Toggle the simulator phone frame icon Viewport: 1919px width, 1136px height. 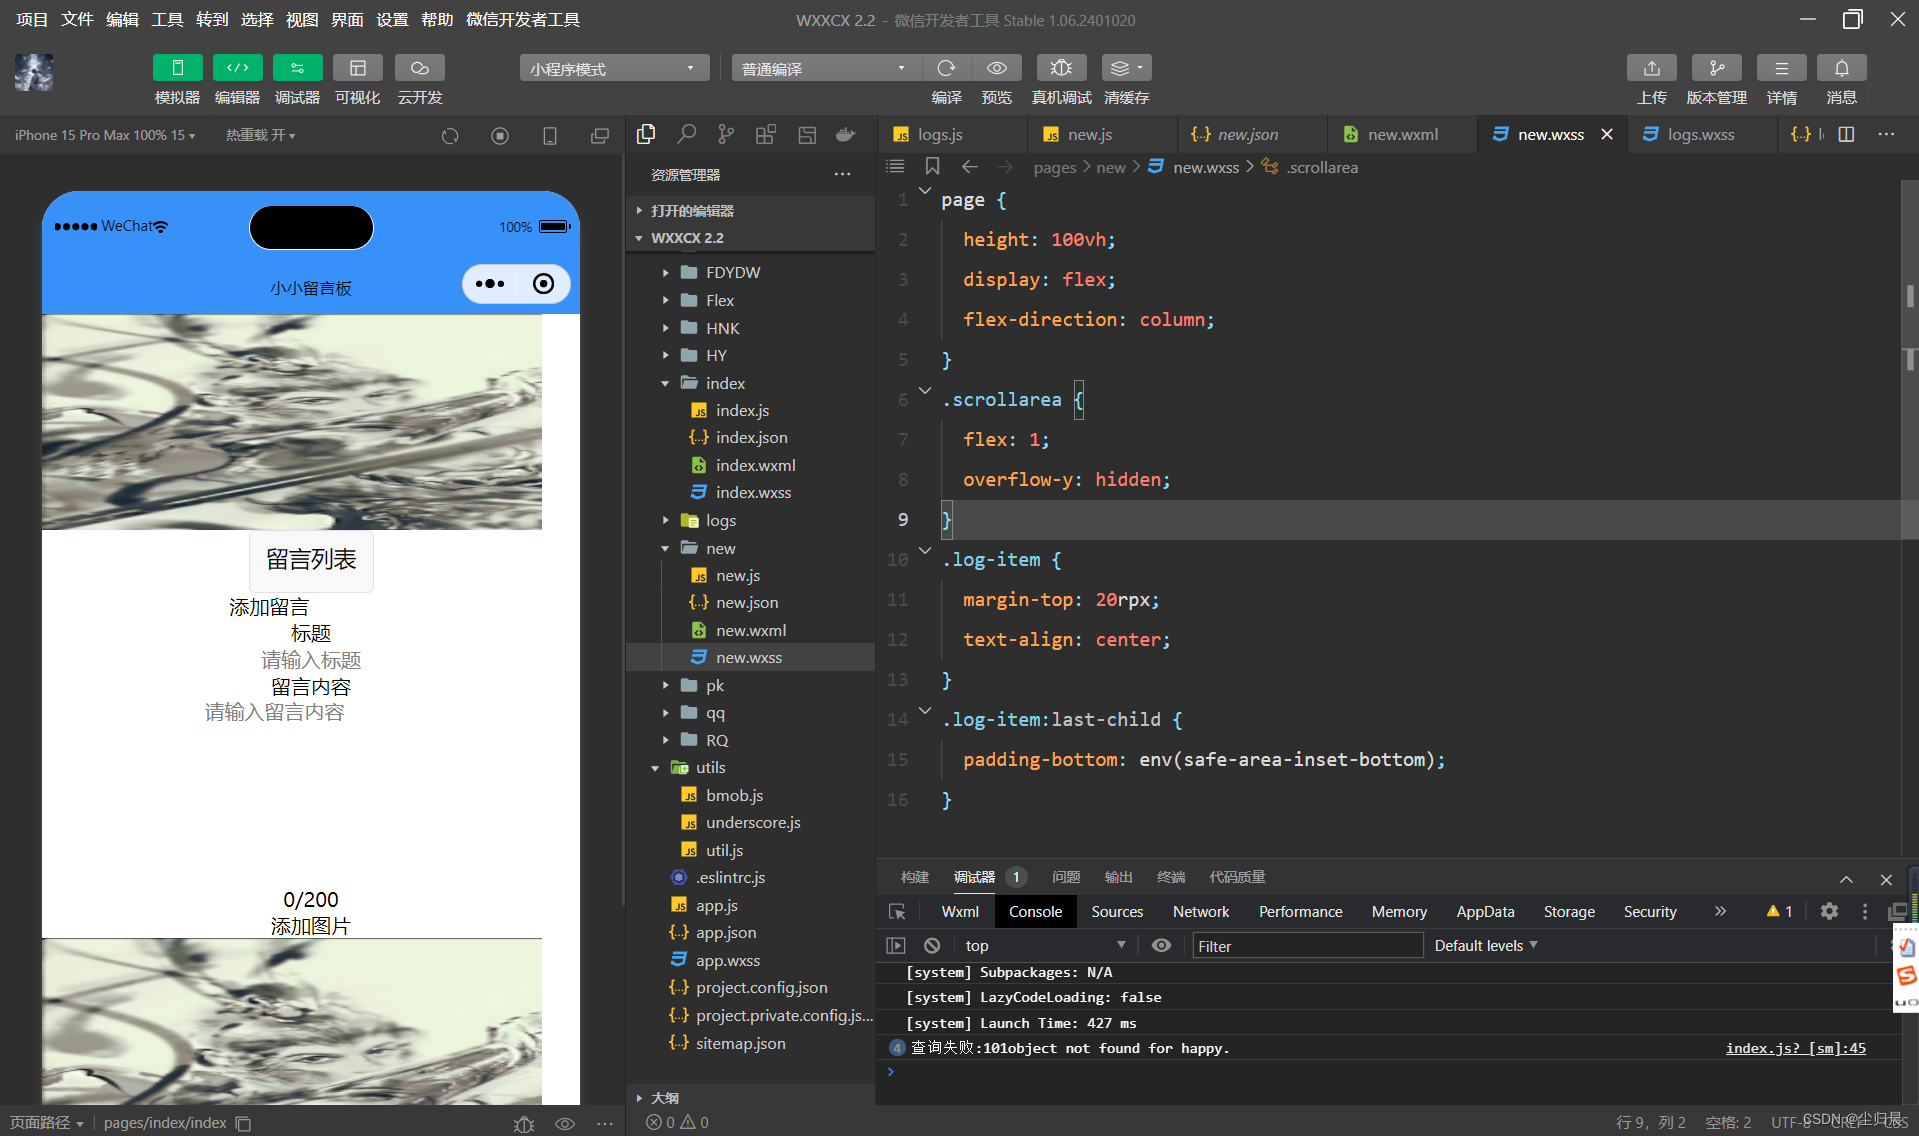click(x=549, y=136)
